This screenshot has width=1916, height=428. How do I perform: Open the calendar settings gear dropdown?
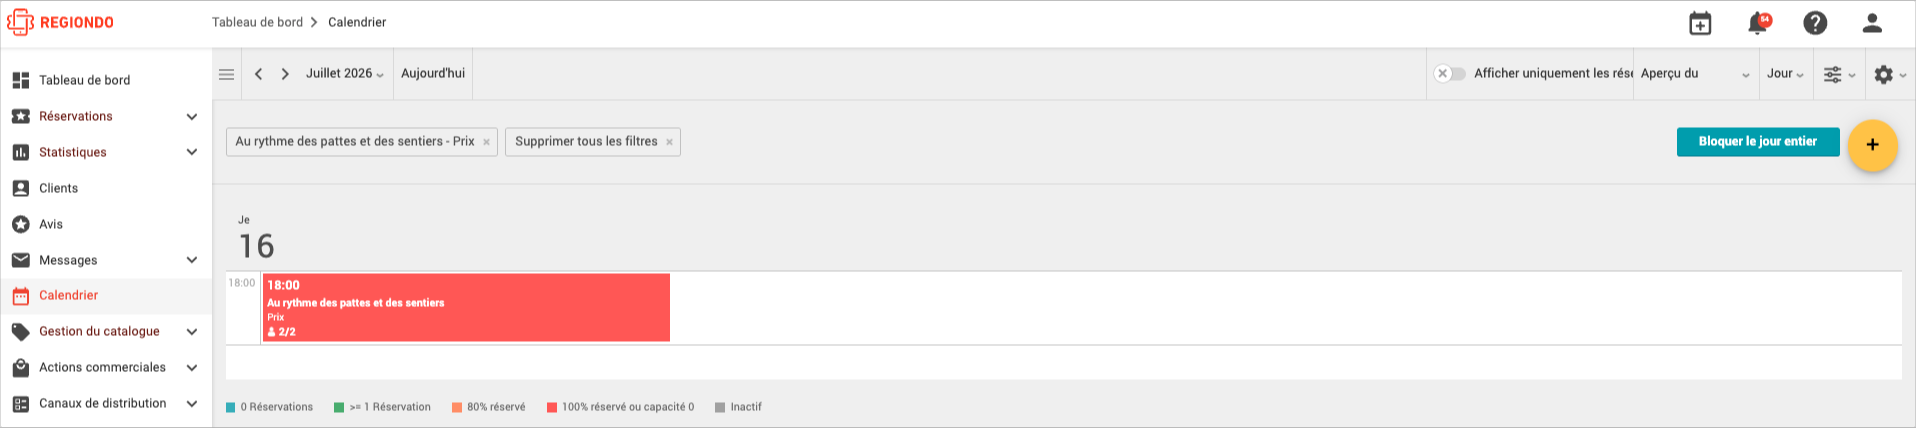coord(1889,74)
